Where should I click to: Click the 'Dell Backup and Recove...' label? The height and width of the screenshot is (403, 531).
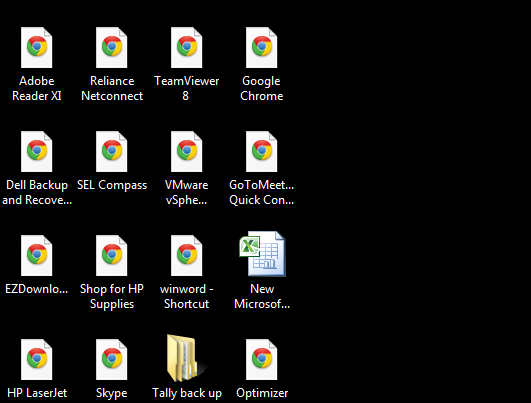[37, 193]
